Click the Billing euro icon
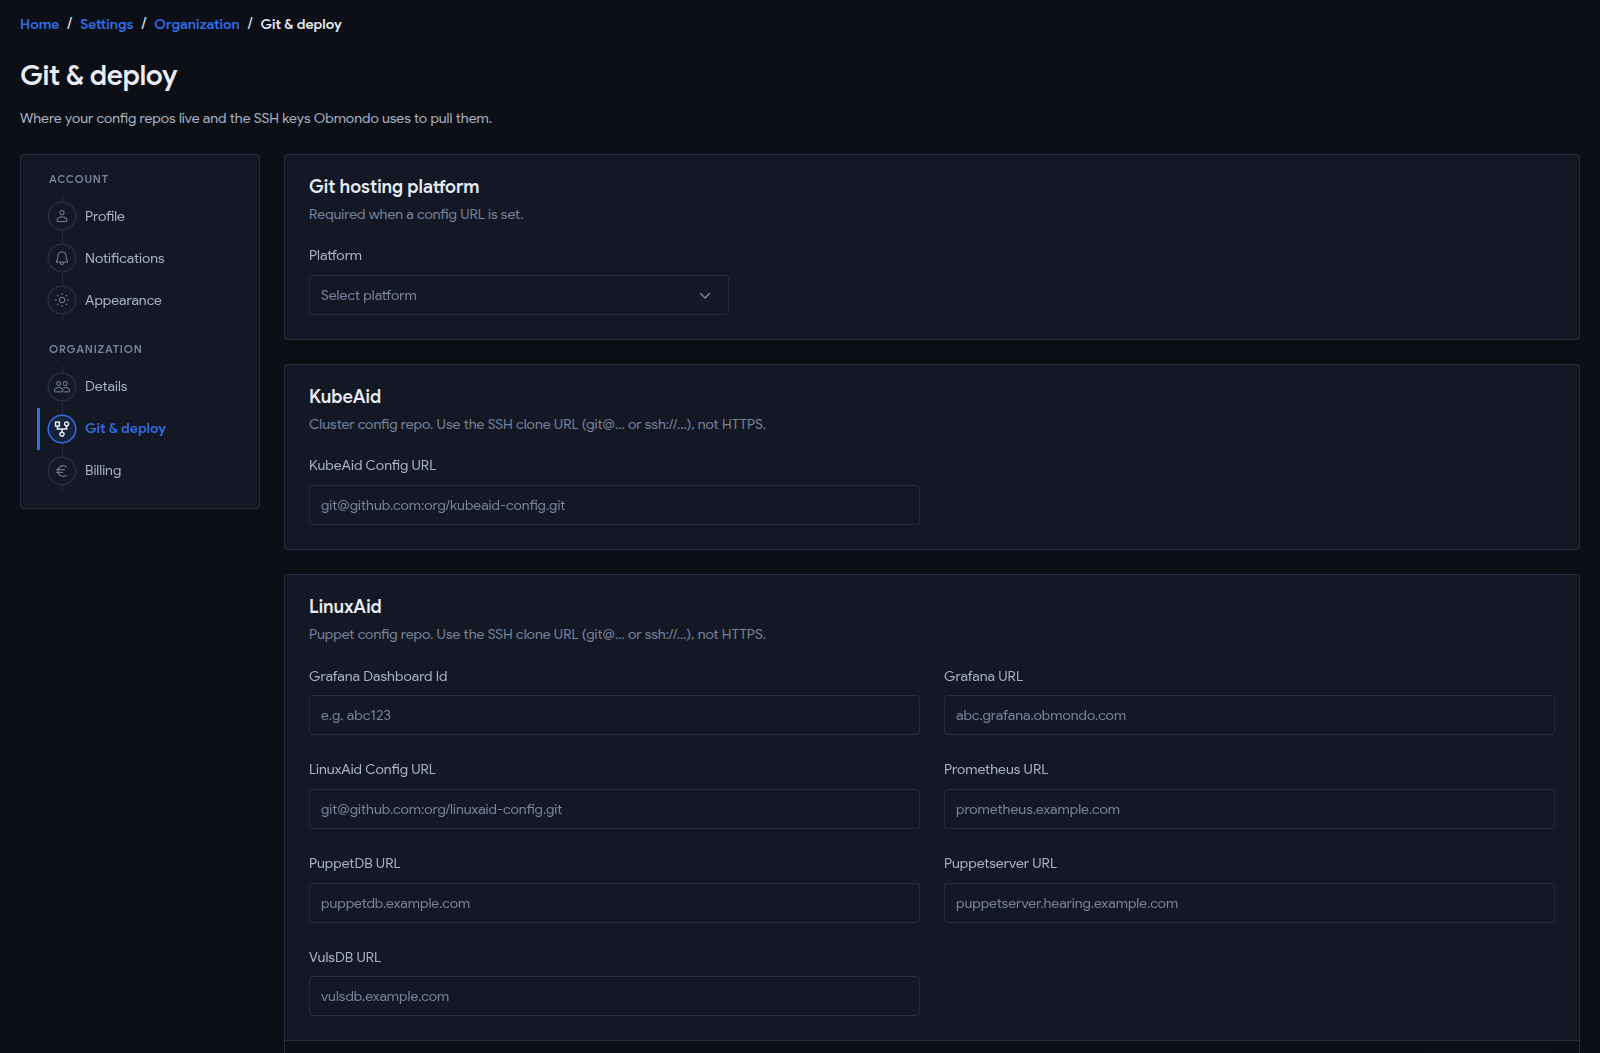Image resolution: width=1600 pixels, height=1053 pixels. pos(62,470)
